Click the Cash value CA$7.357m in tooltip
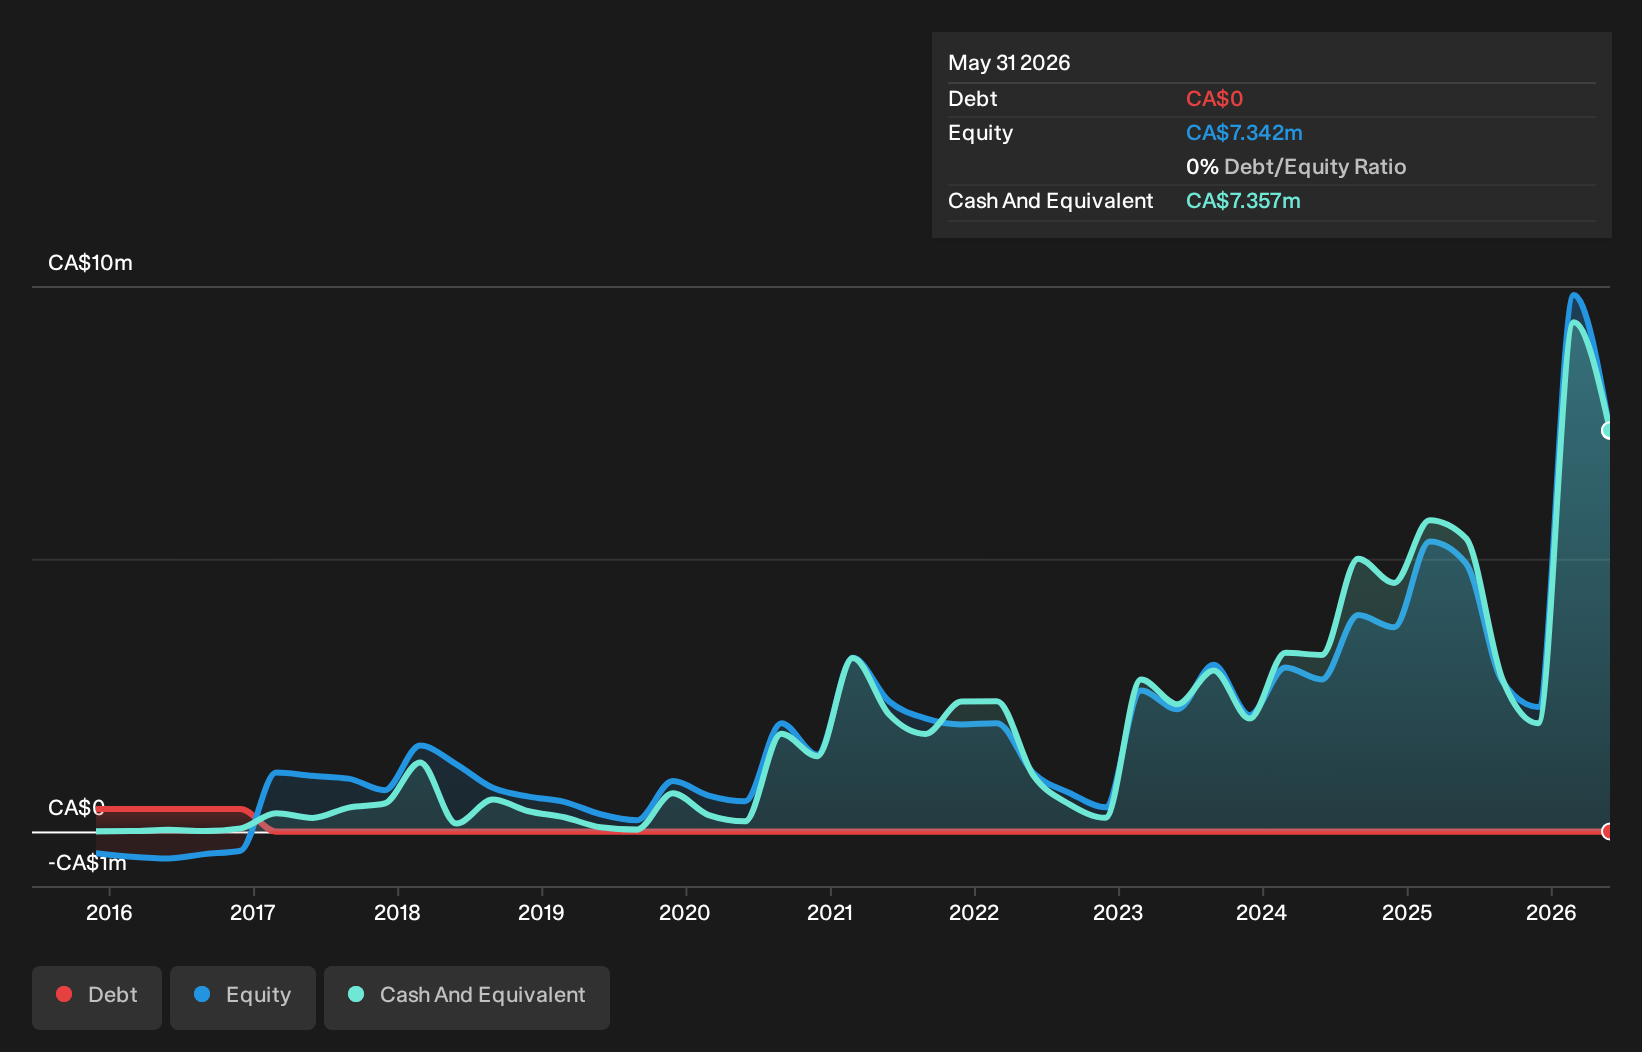Screen dimensions: 1642x1052 click(x=1243, y=201)
